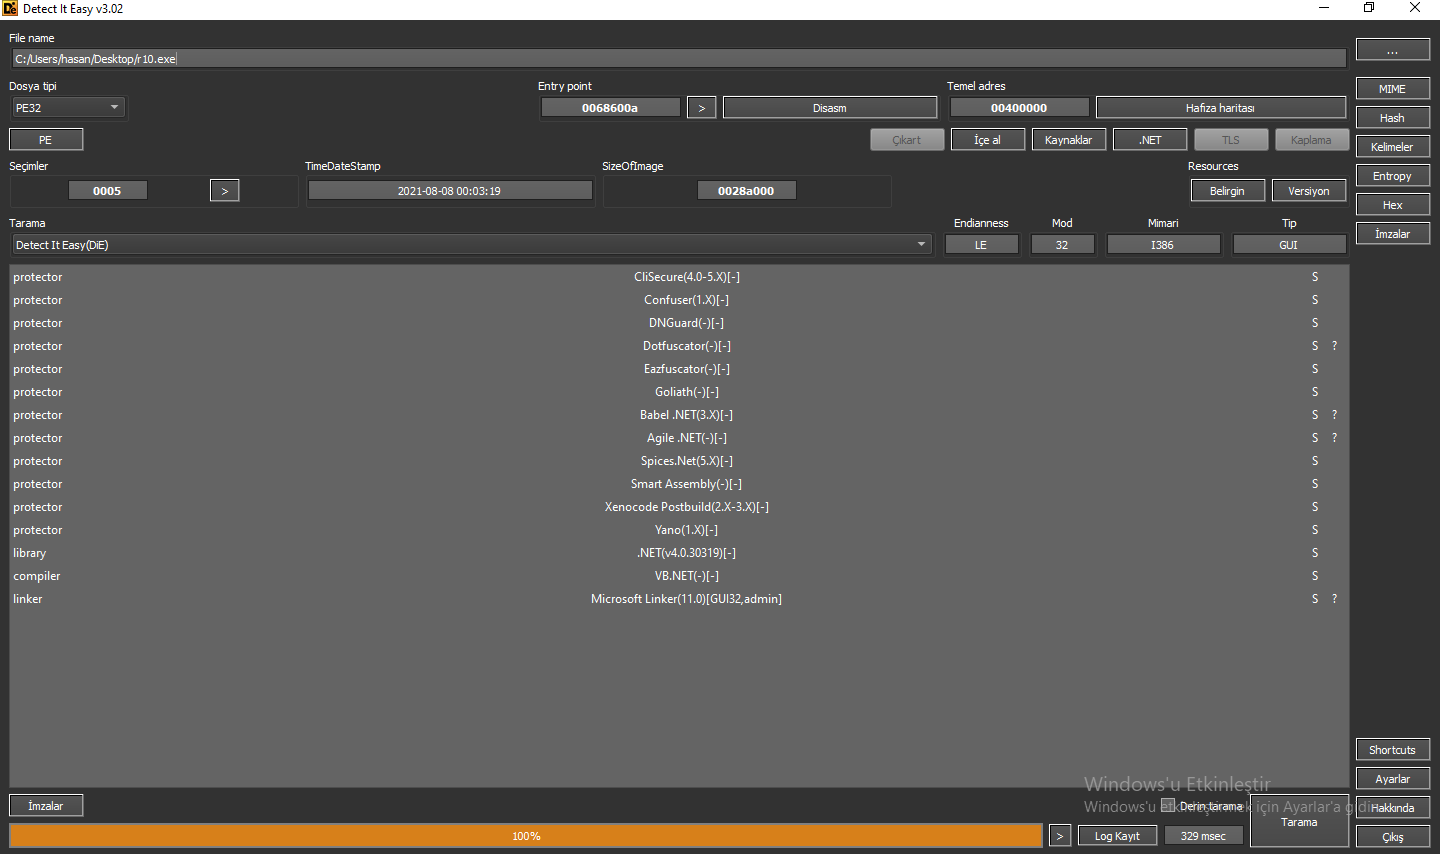Click the arrow button beside the progress bar
Image resolution: width=1440 pixels, height=854 pixels.
click(x=1060, y=836)
